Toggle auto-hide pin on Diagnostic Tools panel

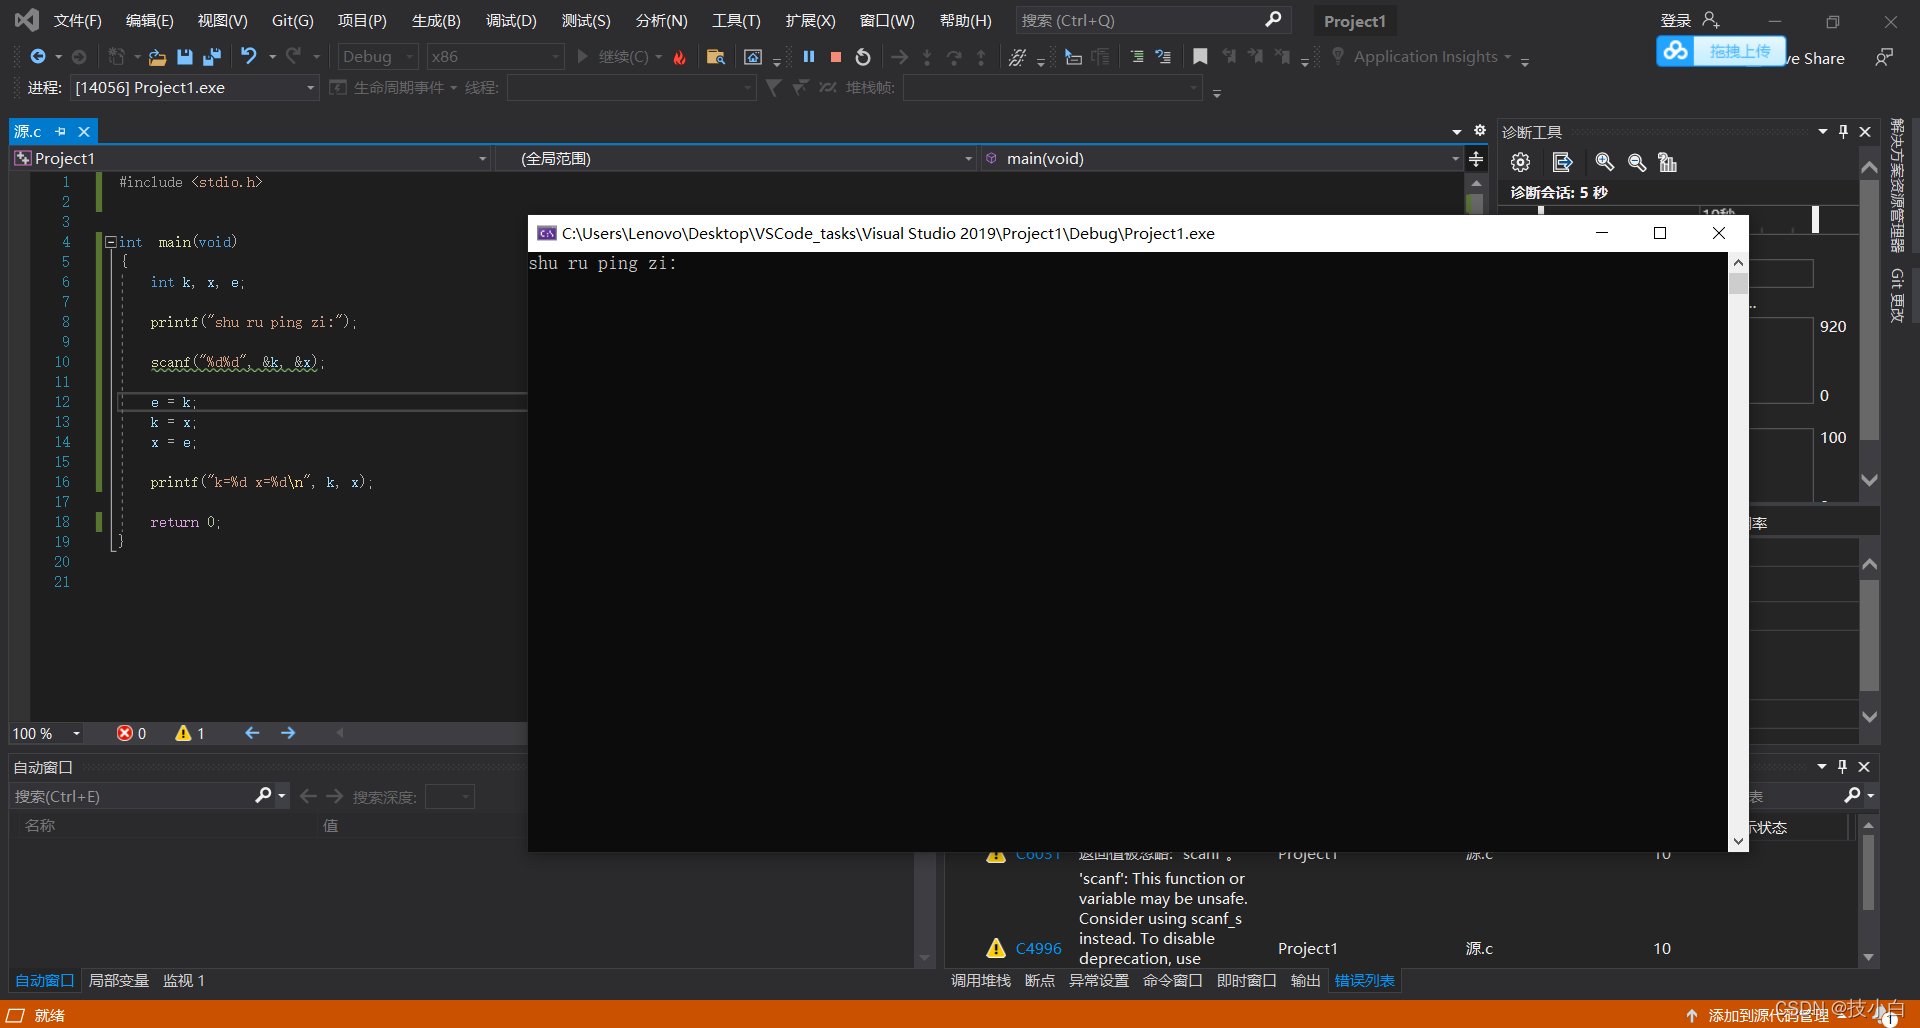(x=1843, y=131)
